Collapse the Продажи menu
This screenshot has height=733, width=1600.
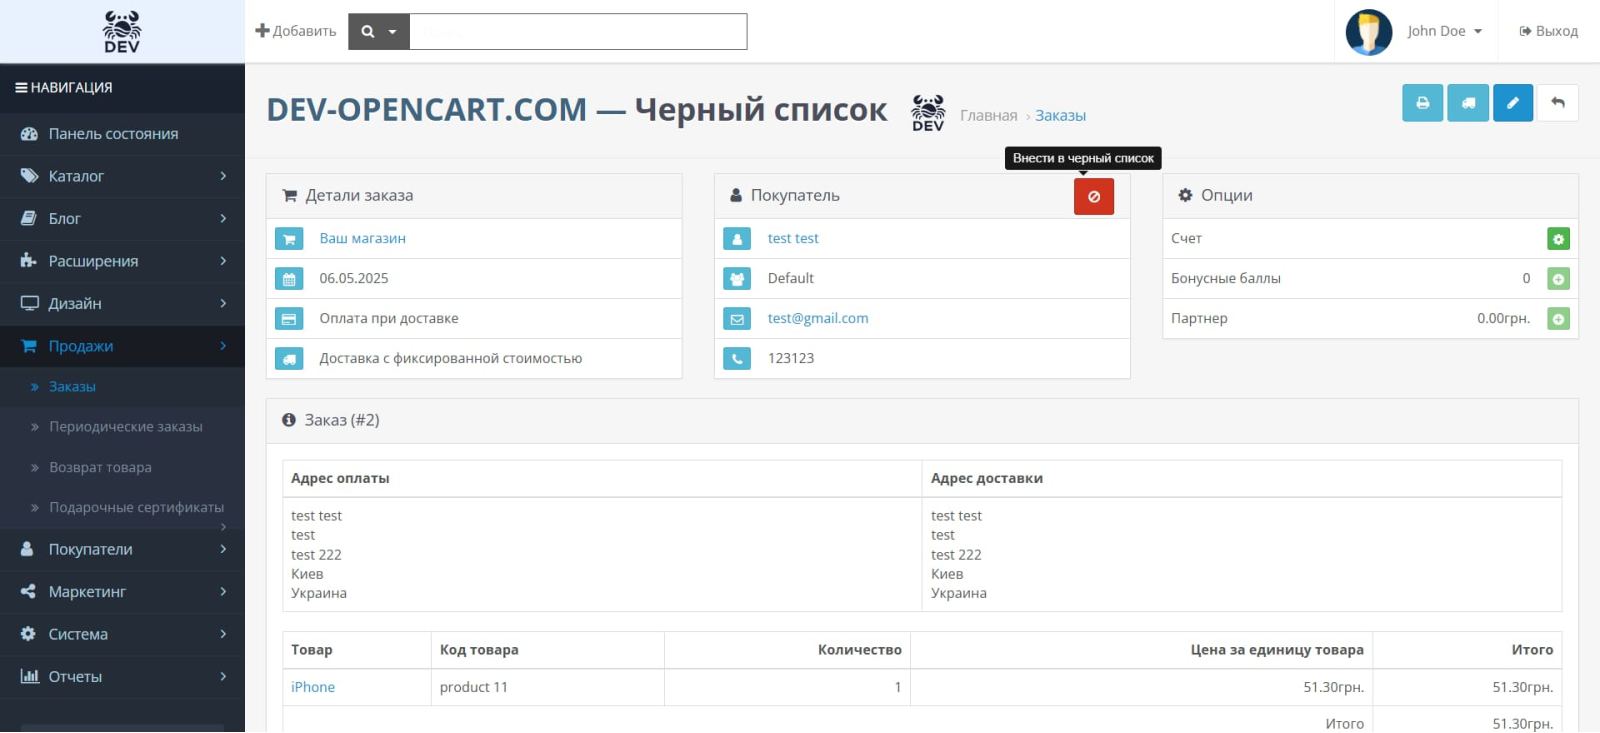pyautogui.click(x=122, y=346)
